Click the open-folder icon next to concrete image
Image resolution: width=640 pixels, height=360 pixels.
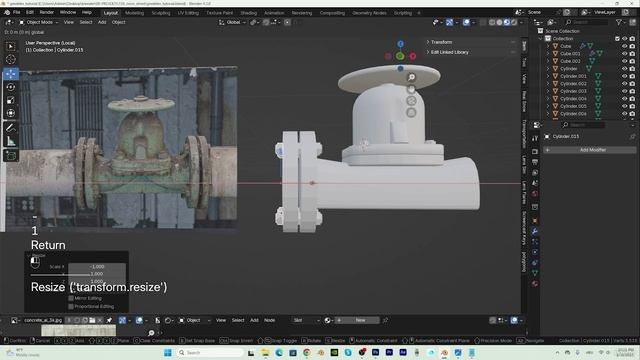click(93, 320)
